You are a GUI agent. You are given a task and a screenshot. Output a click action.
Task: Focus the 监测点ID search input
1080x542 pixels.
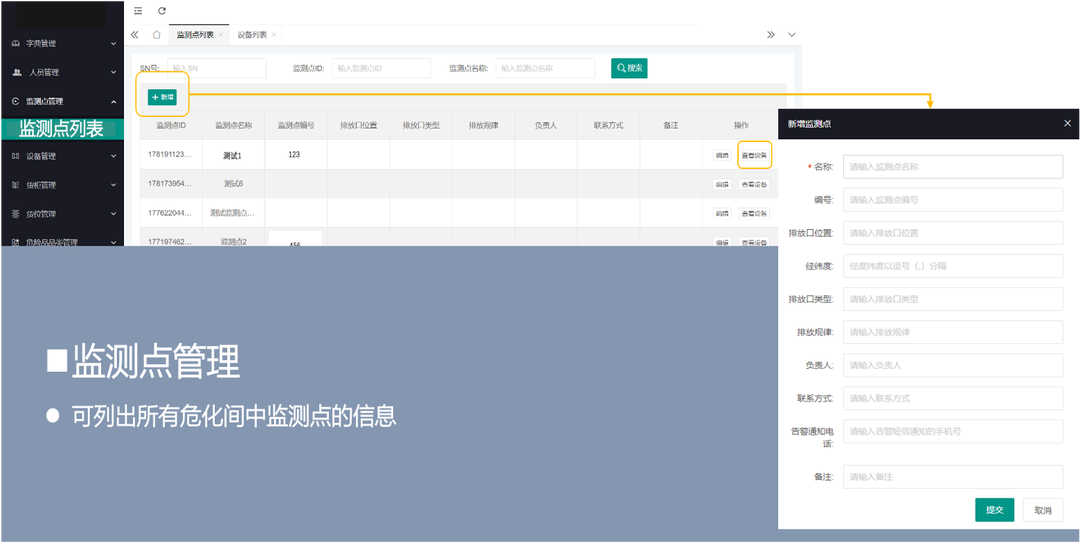click(x=381, y=68)
